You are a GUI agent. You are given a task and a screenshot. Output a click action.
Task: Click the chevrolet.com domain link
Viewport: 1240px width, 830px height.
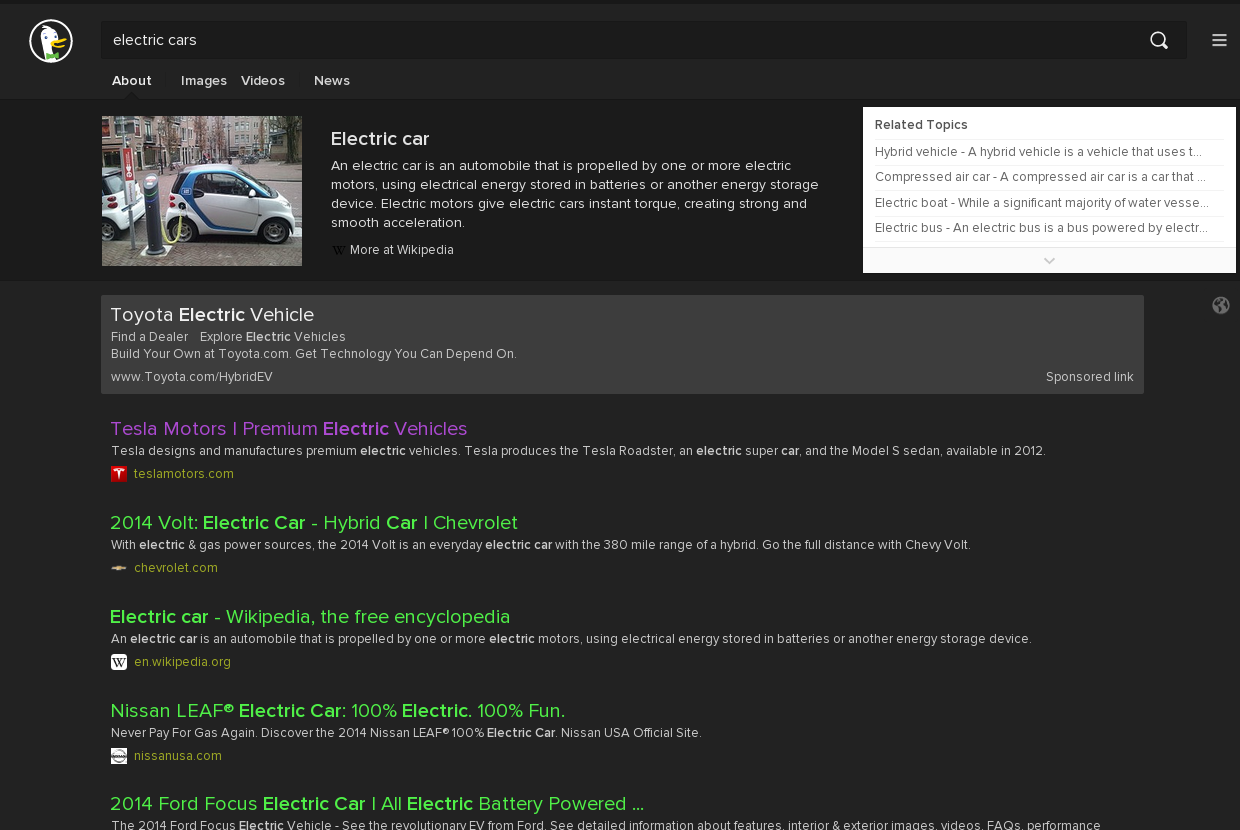coord(176,568)
